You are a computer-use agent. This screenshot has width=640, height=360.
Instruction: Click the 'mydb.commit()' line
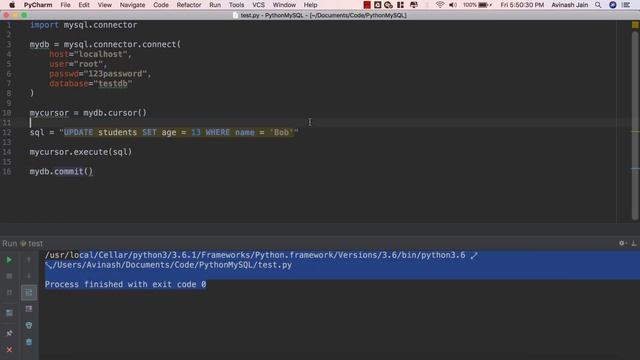(x=61, y=171)
